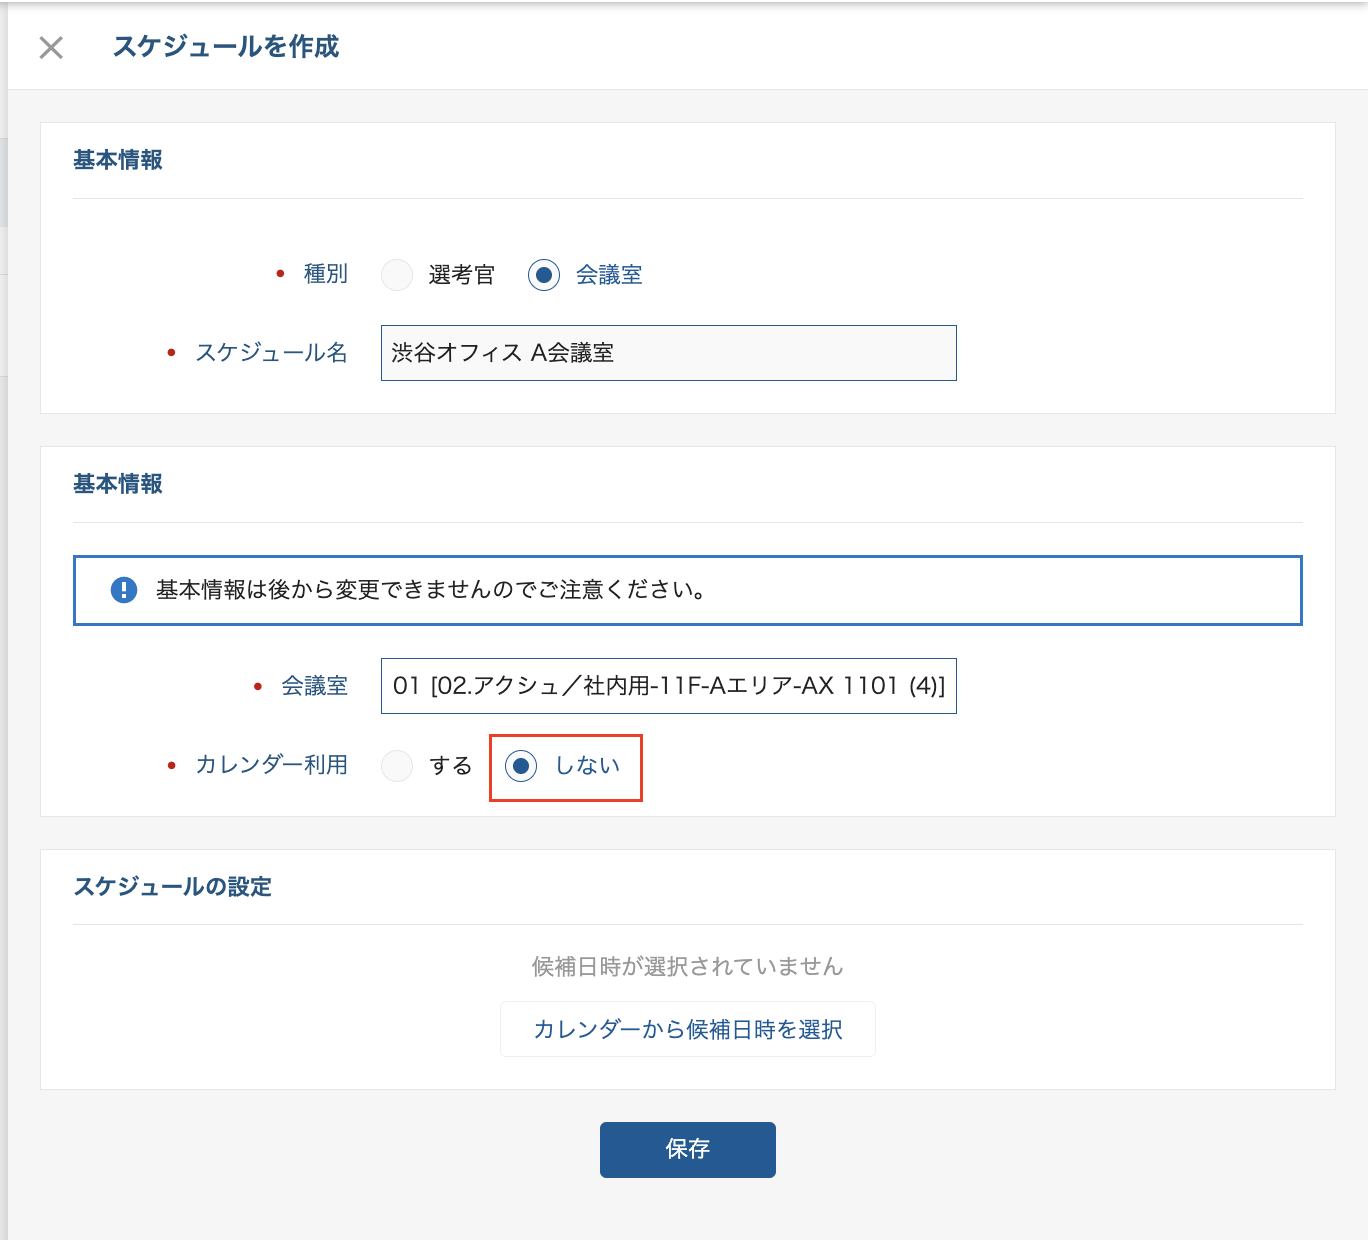Click the スケジュールを作成 page title
Image resolution: width=1368 pixels, height=1240 pixels.
coord(226,47)
